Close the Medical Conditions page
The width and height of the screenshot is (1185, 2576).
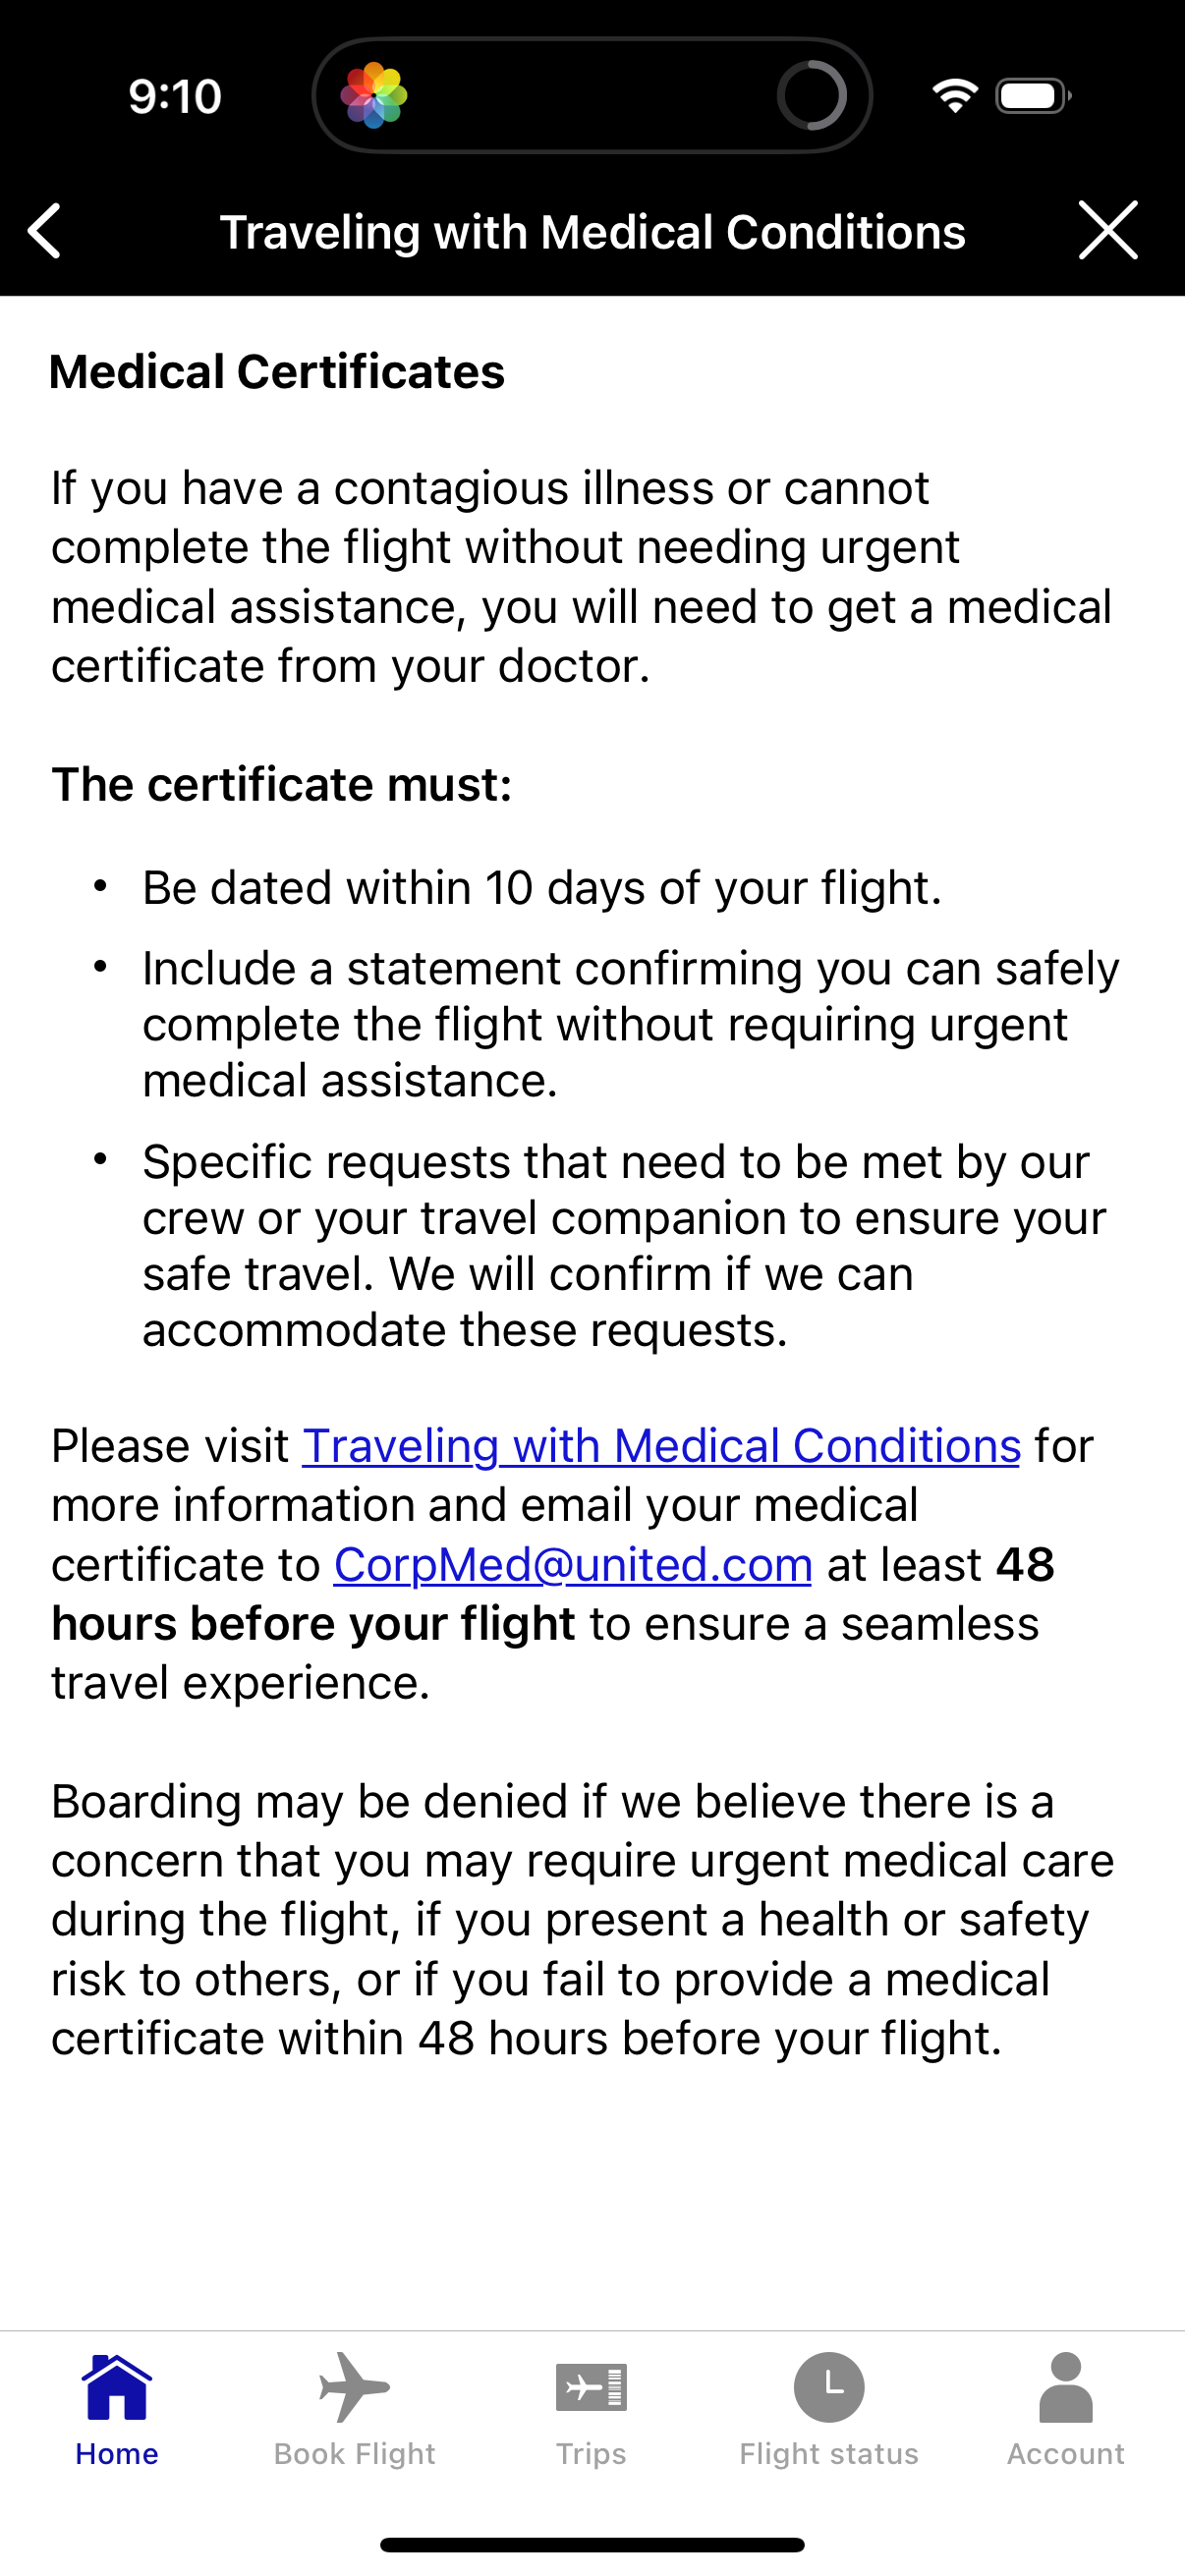1108,230
